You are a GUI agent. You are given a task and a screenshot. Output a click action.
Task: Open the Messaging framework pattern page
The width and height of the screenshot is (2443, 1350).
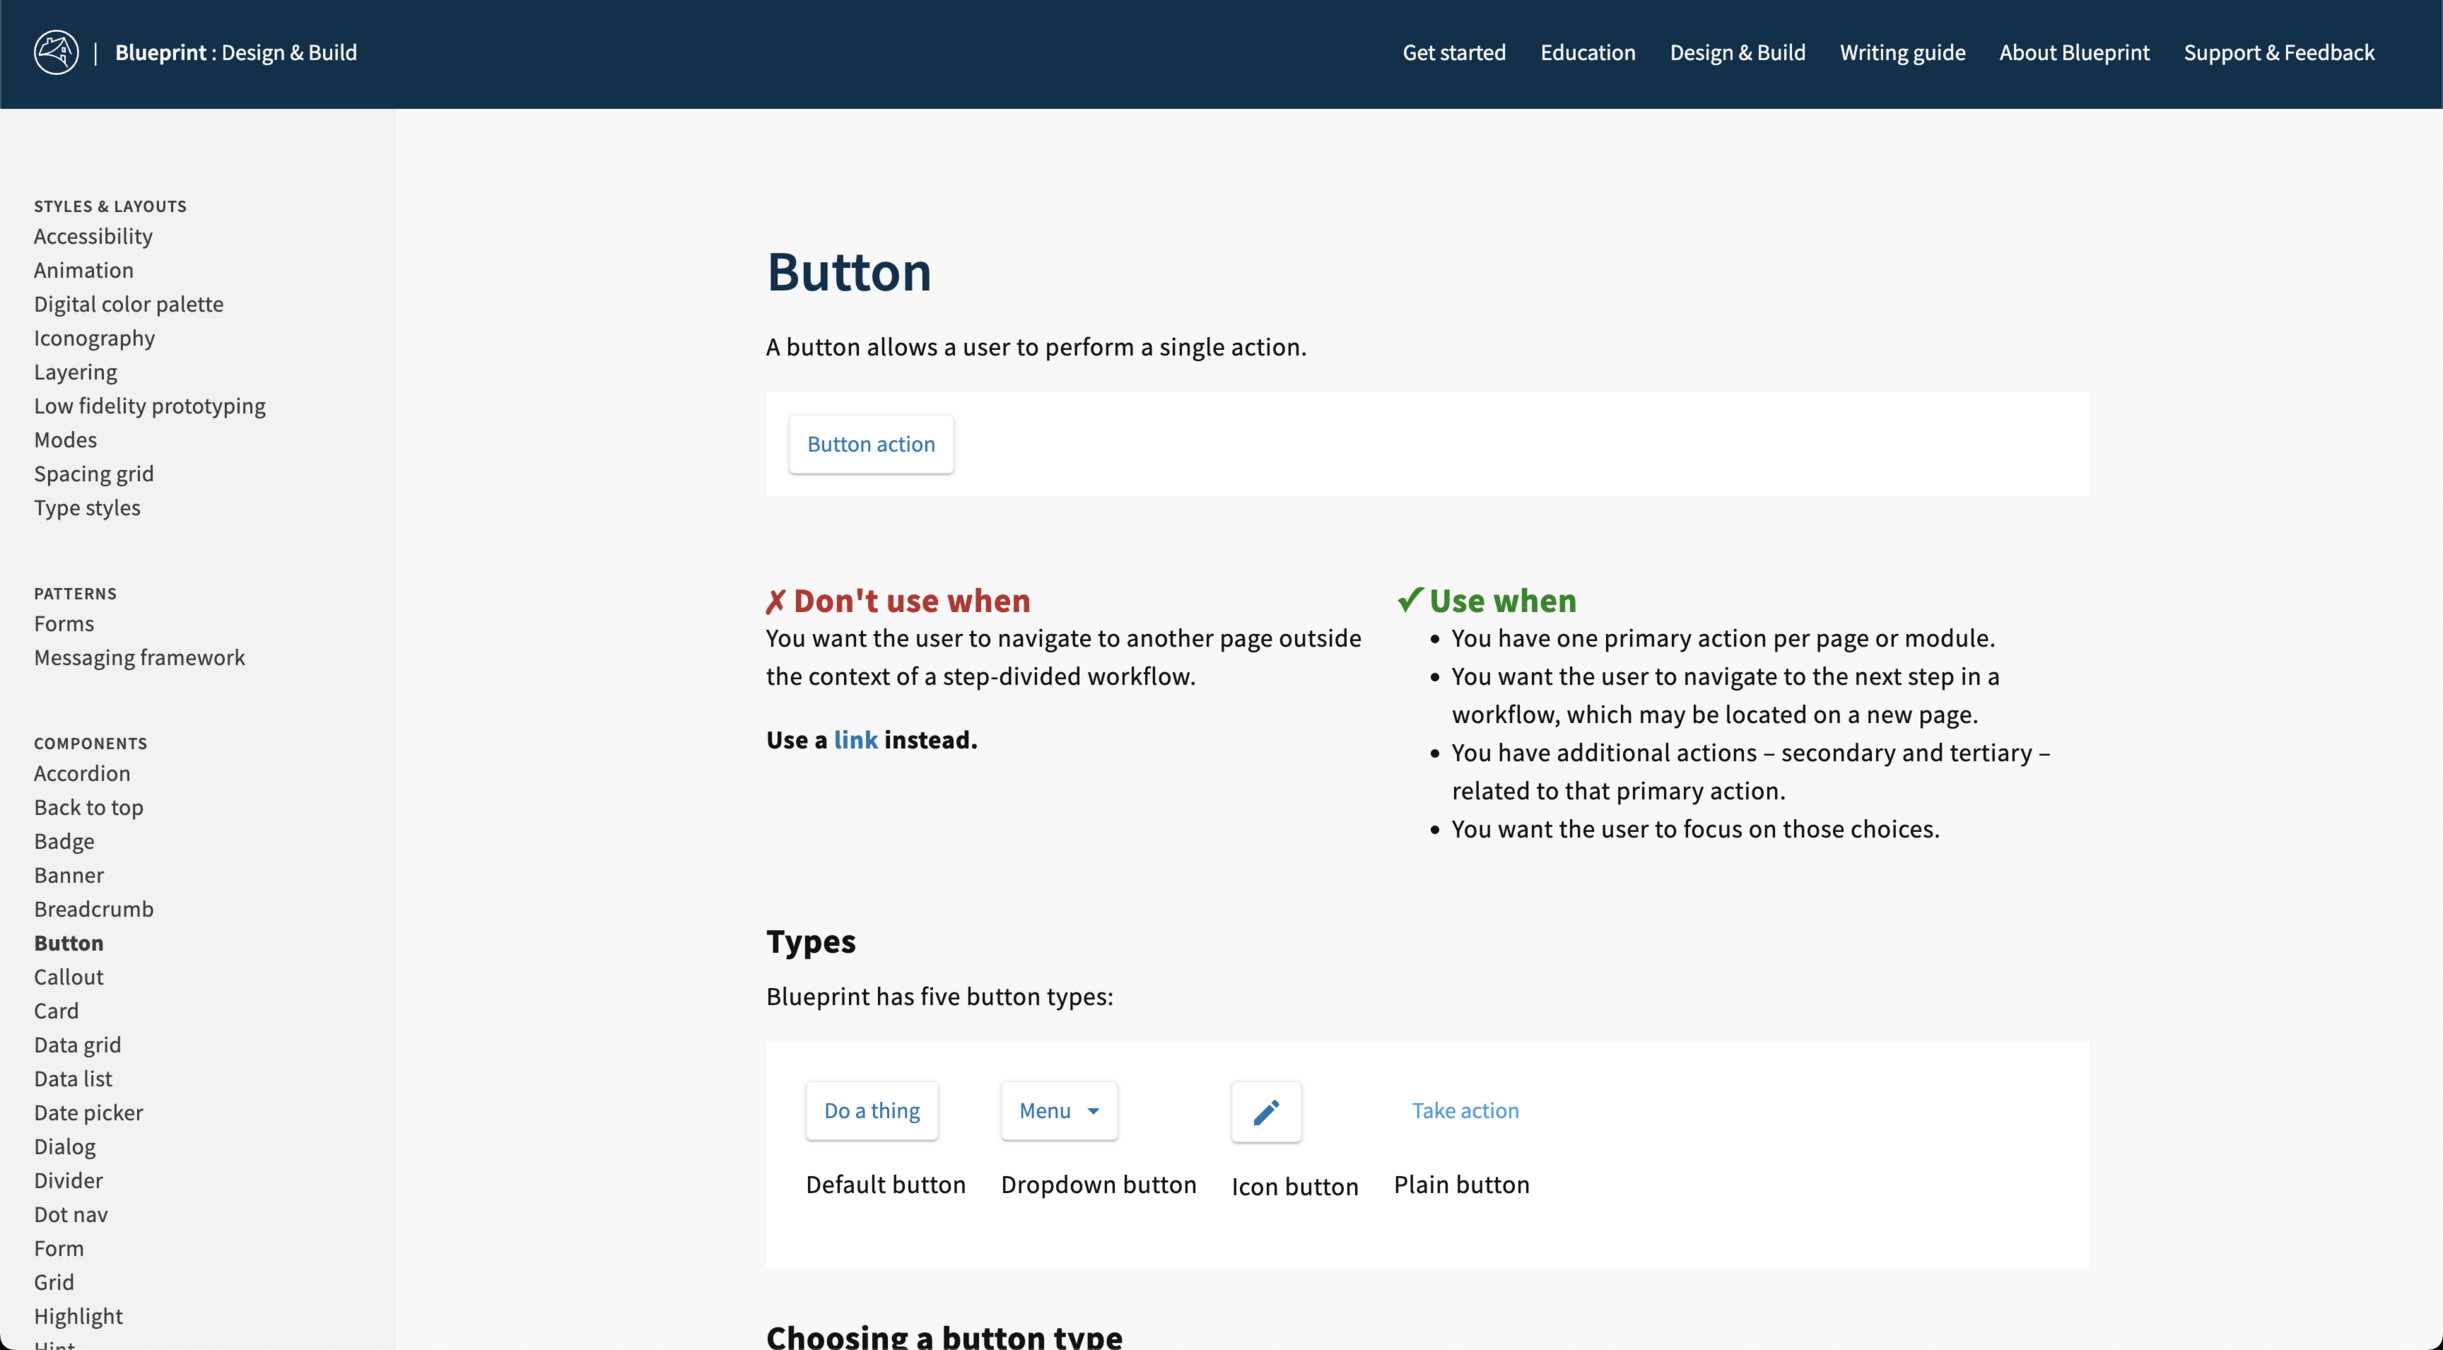139,657
